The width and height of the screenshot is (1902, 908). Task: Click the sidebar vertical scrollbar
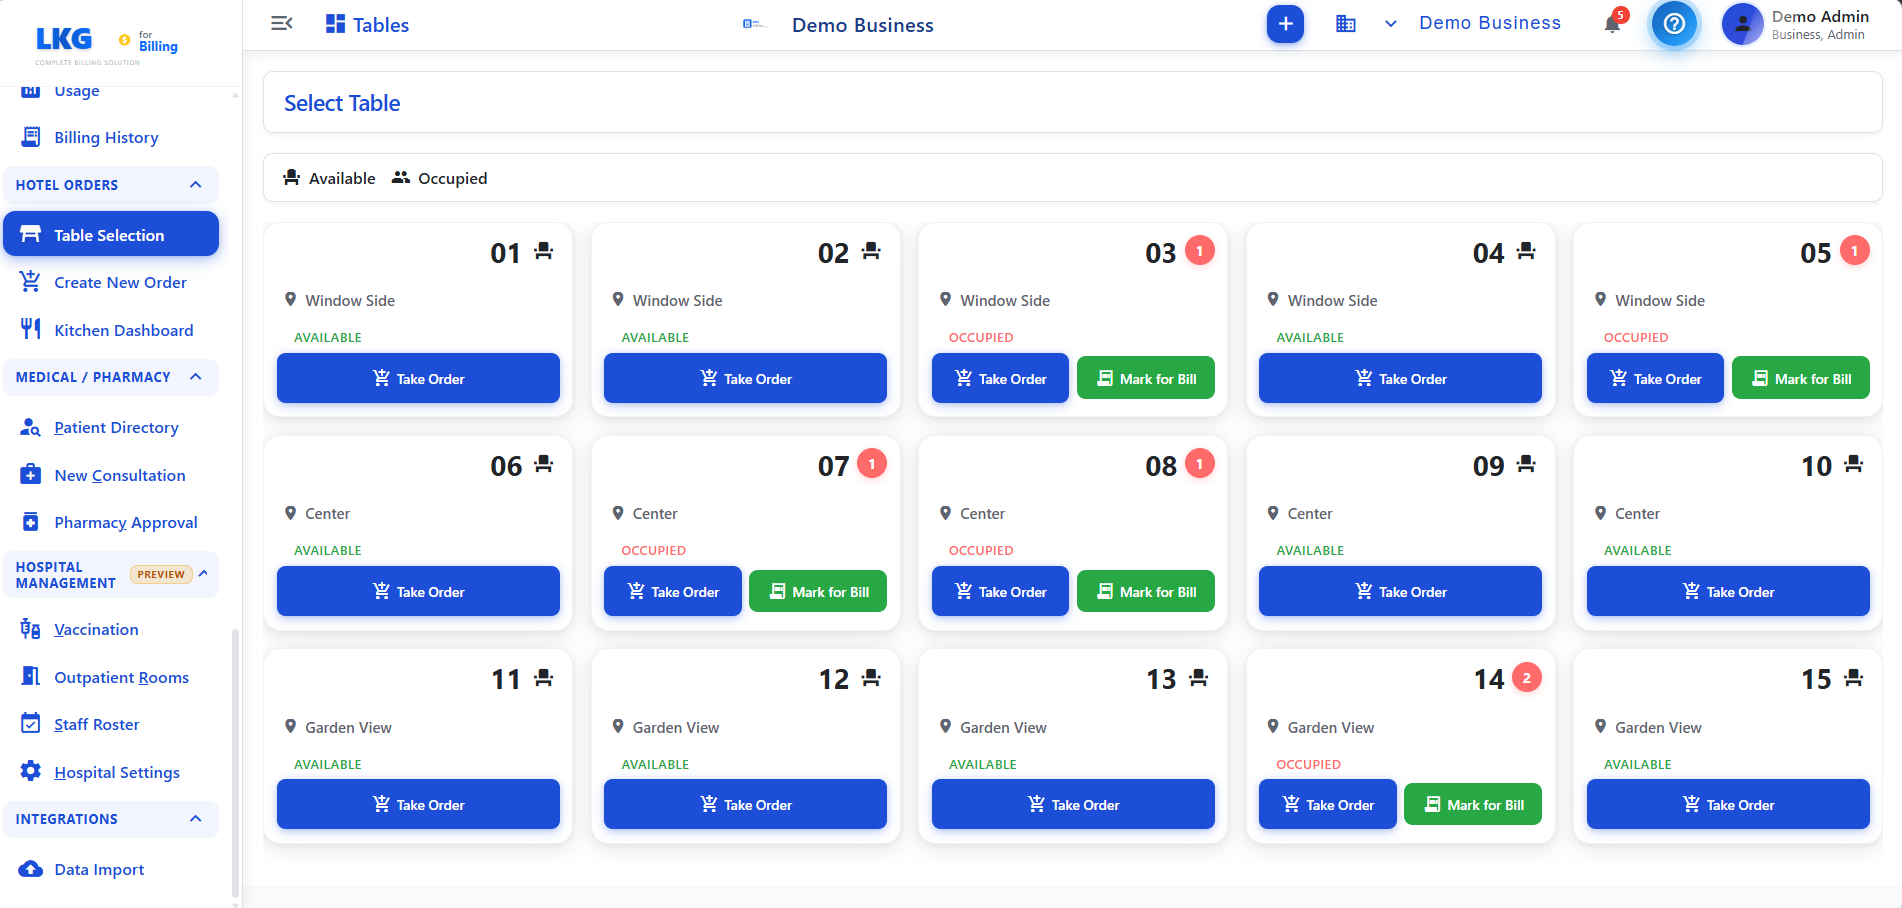click(x=235, y=764)
